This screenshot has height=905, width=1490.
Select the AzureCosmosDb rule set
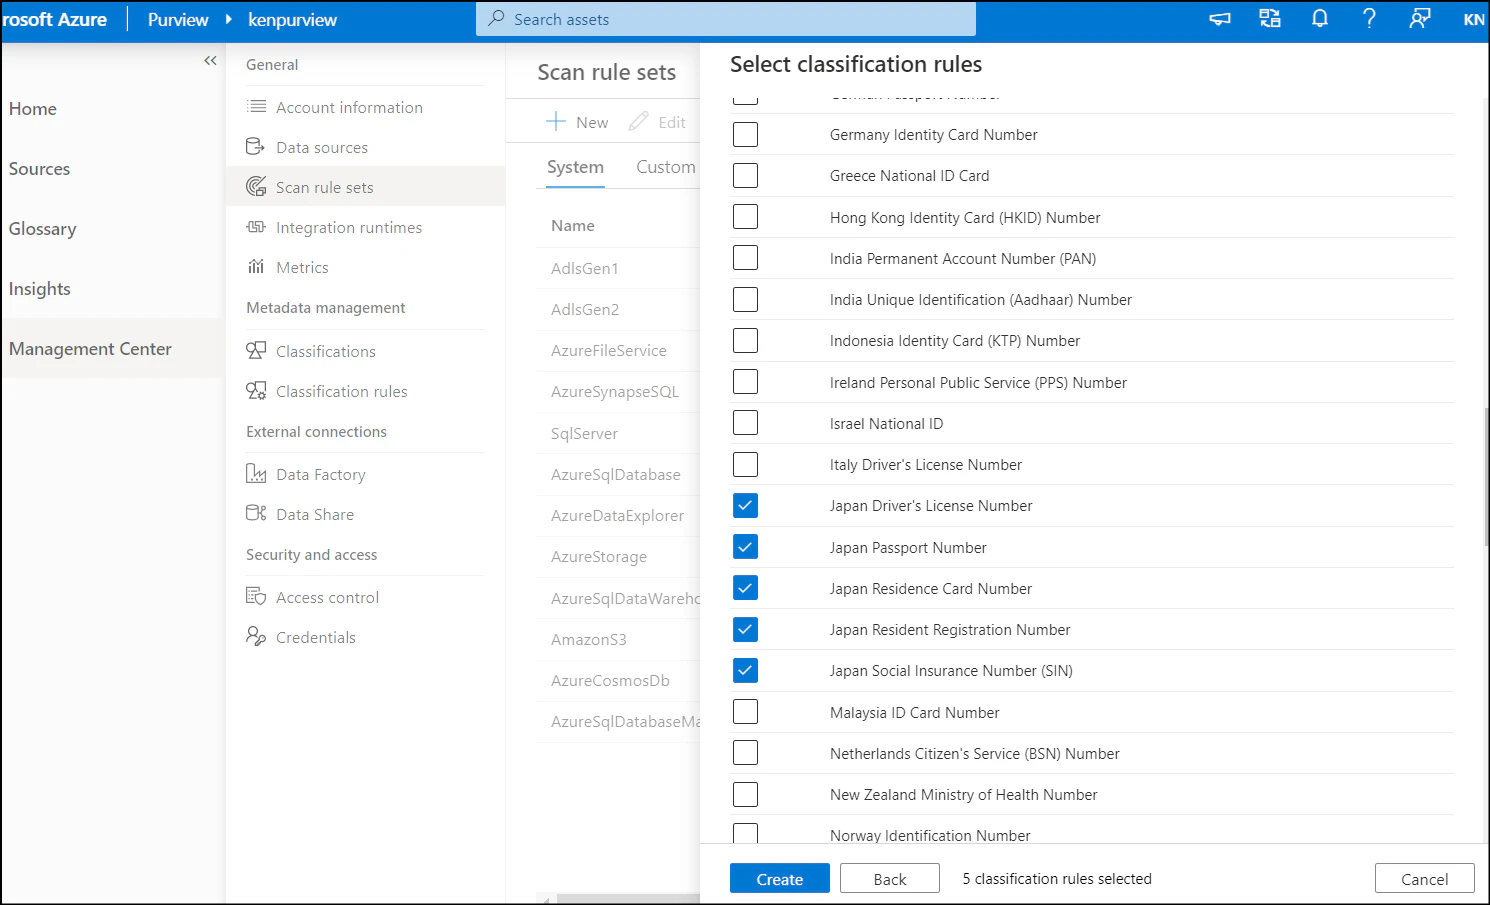(x=610, y=681)
